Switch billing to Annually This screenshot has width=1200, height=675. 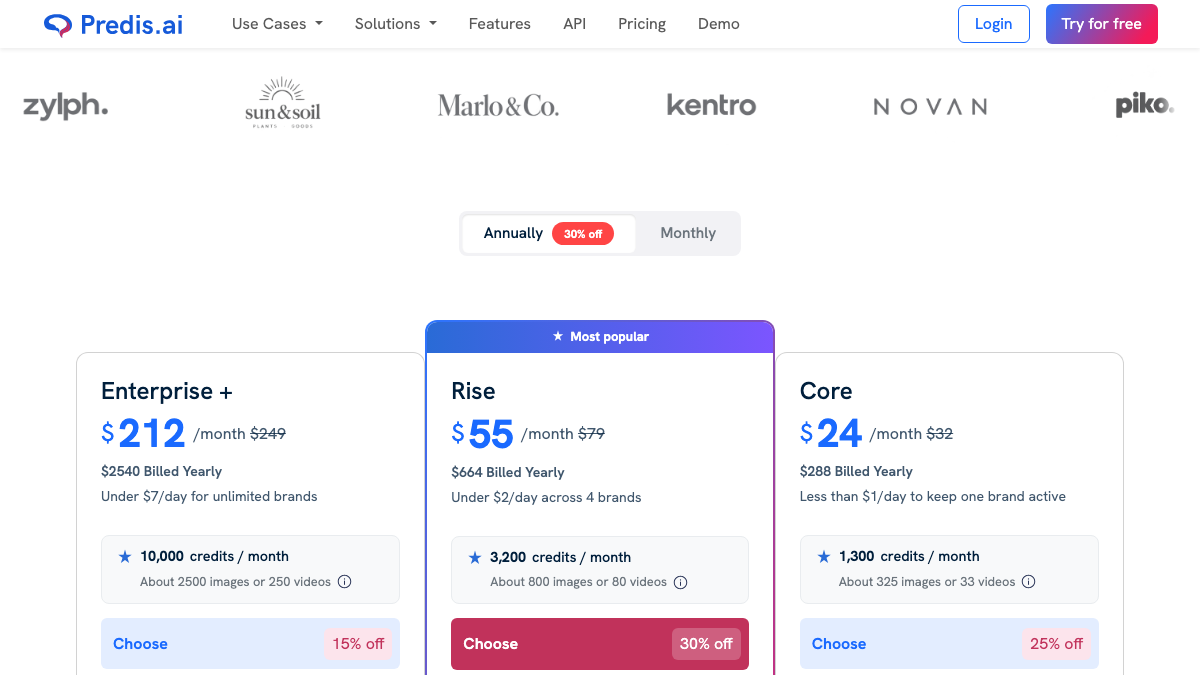(548, 233)
